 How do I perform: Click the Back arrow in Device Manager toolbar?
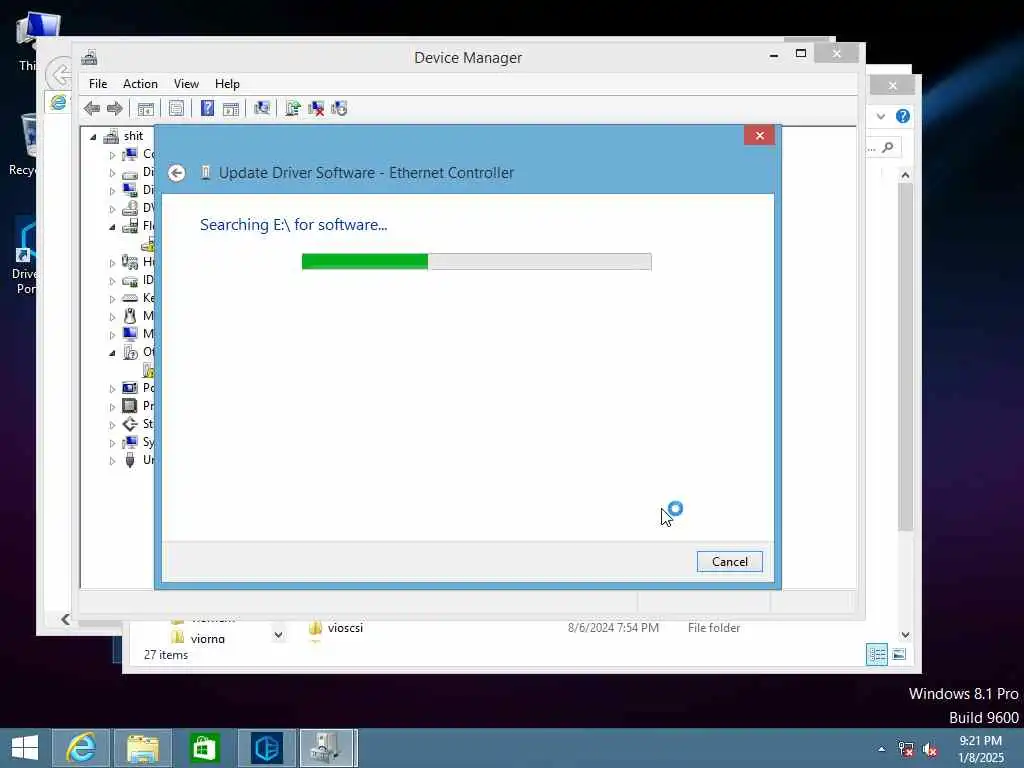coord(91,108)
